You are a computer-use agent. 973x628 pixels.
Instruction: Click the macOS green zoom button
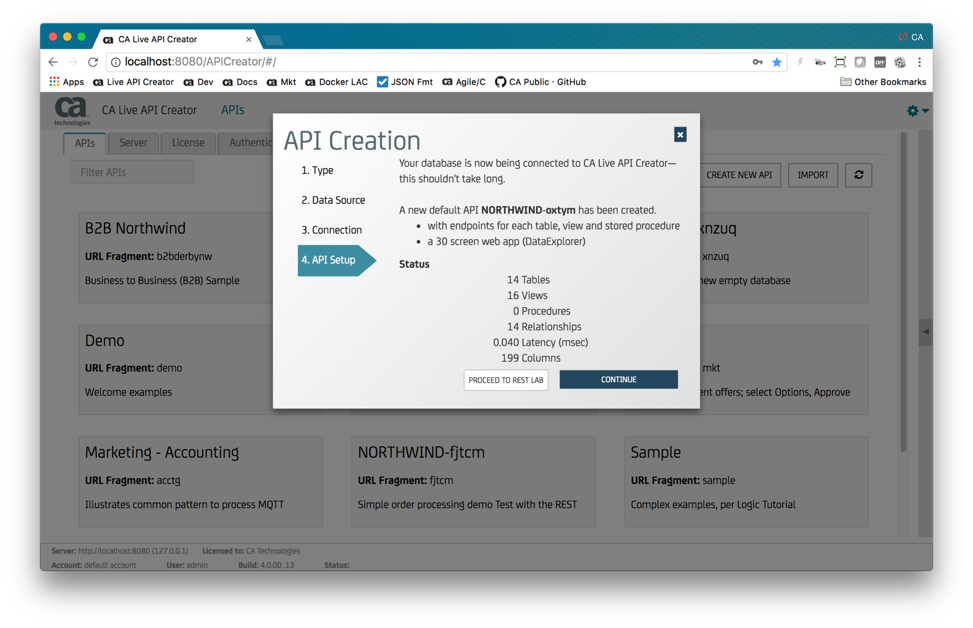(x=81, y=37)
